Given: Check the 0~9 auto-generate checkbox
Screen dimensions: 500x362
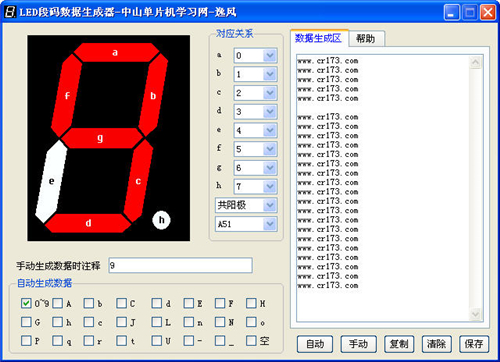Looking at the screenshot, I should pos(26,303).
